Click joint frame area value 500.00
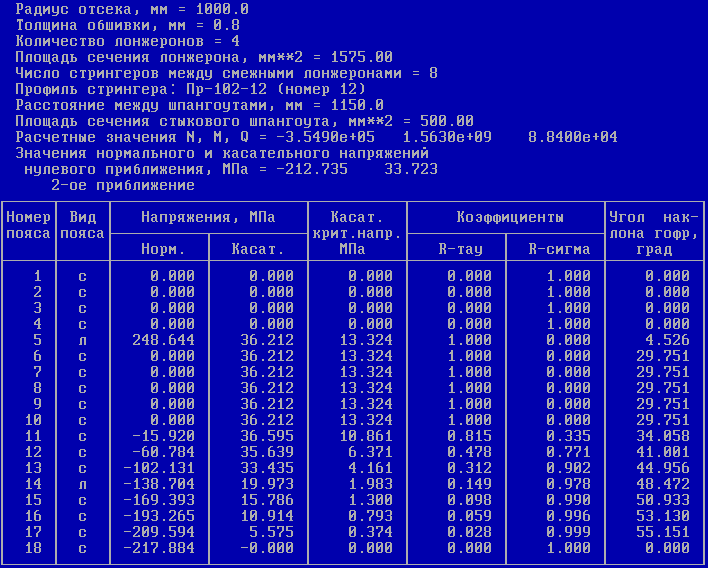The height and width of the screenshot is (568, 708). [x=447, y=121]
